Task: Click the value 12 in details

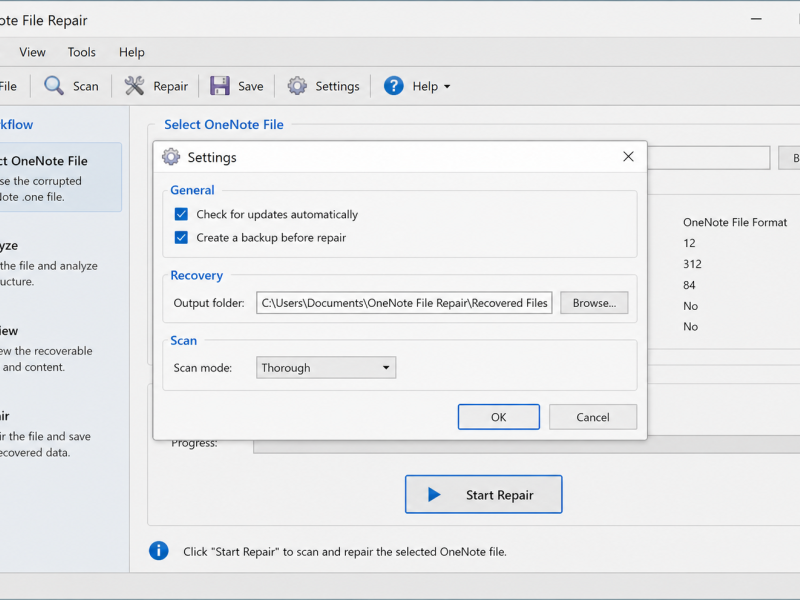Action: pyautogui.click(x=689, y=243)
